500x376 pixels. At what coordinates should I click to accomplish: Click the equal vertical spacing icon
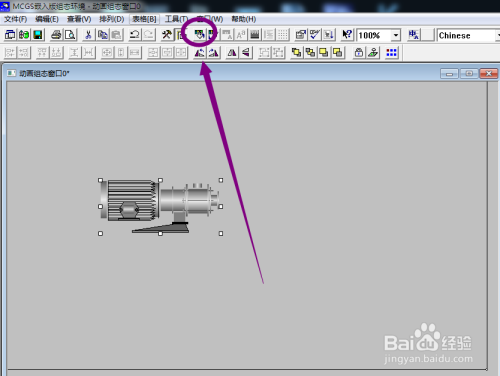74,52
